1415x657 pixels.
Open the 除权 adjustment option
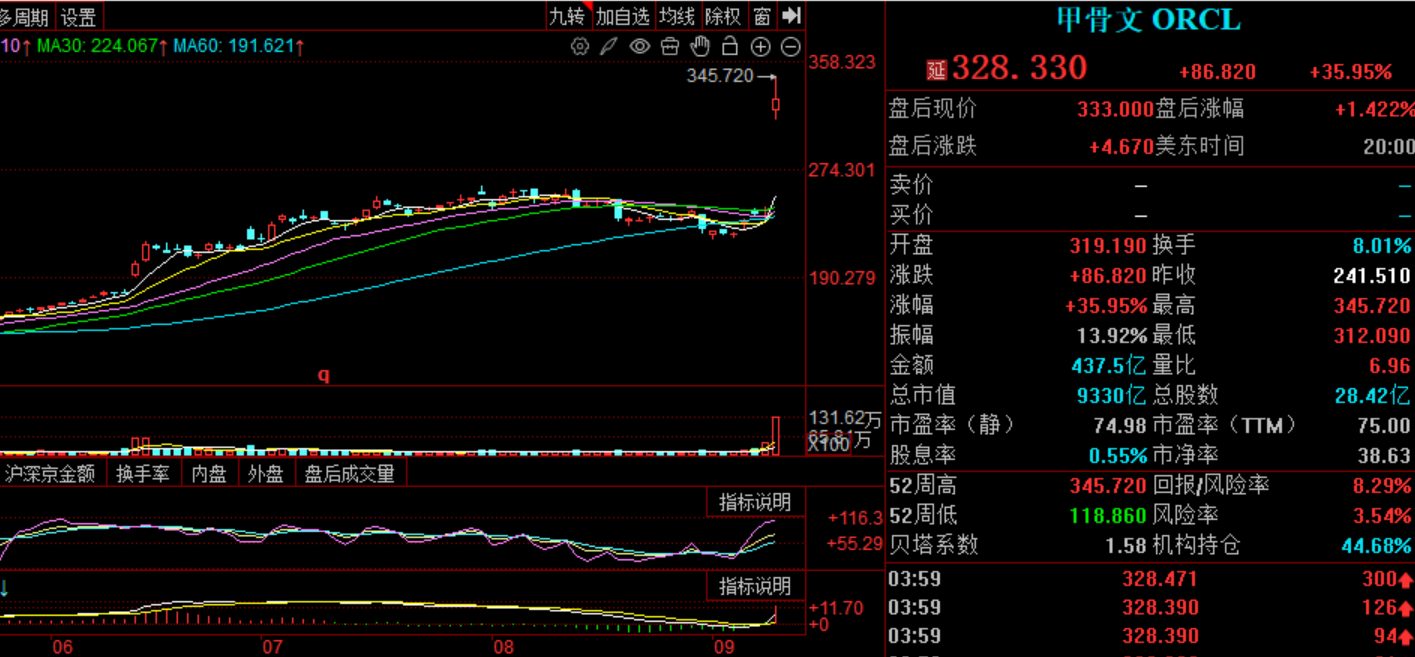[x=723, y=15]
